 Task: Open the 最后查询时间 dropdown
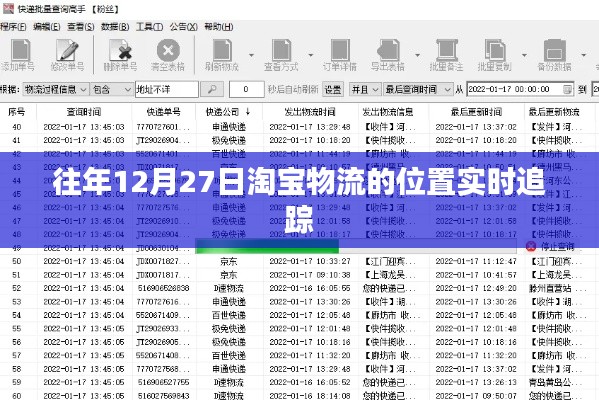coord(418,89)
